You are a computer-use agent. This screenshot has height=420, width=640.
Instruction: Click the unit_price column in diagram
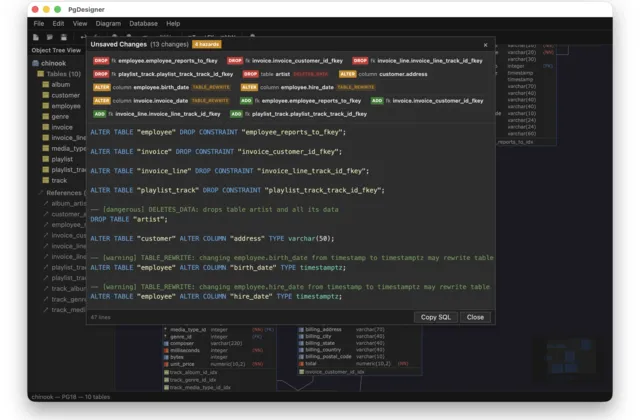click(182, 364)
